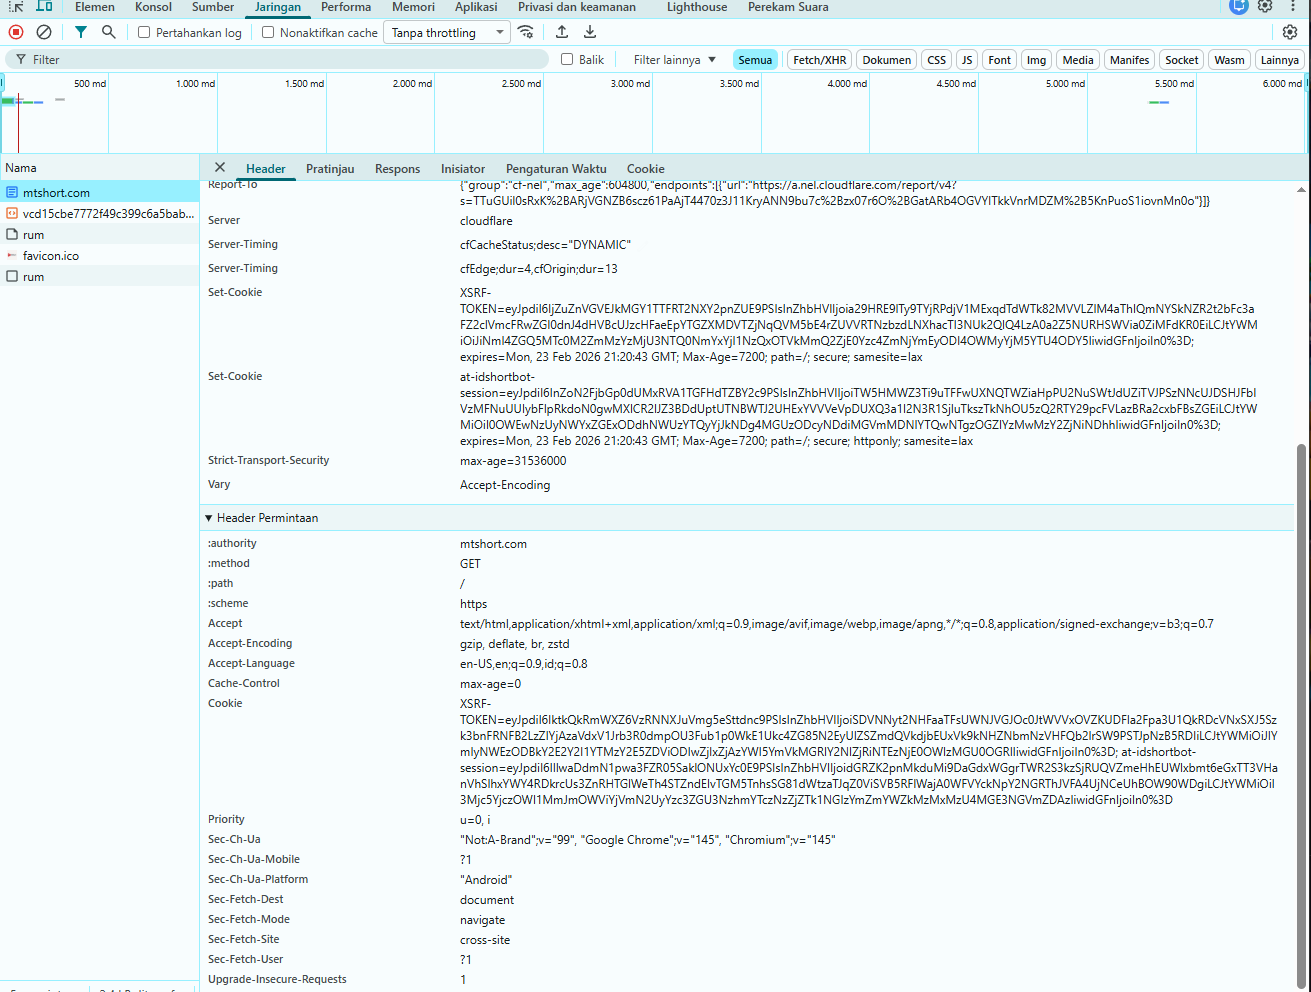
Task: Filter requests by Fetch/XHR
Action: click(820, 60)
